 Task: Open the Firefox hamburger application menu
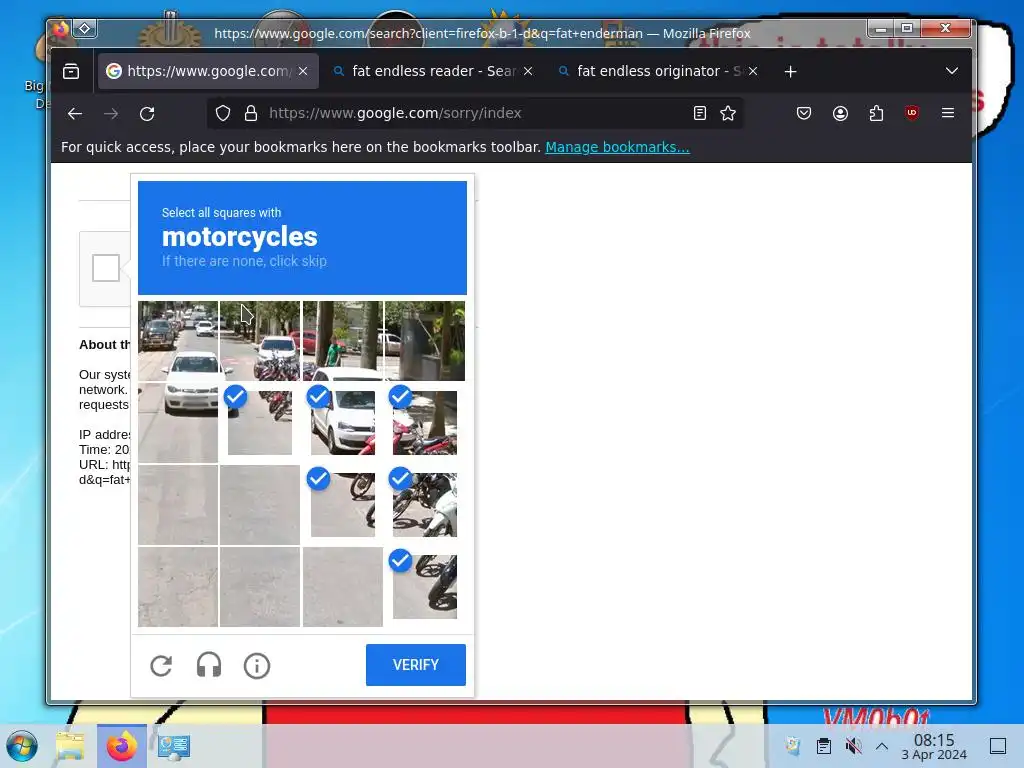point(948,113)
